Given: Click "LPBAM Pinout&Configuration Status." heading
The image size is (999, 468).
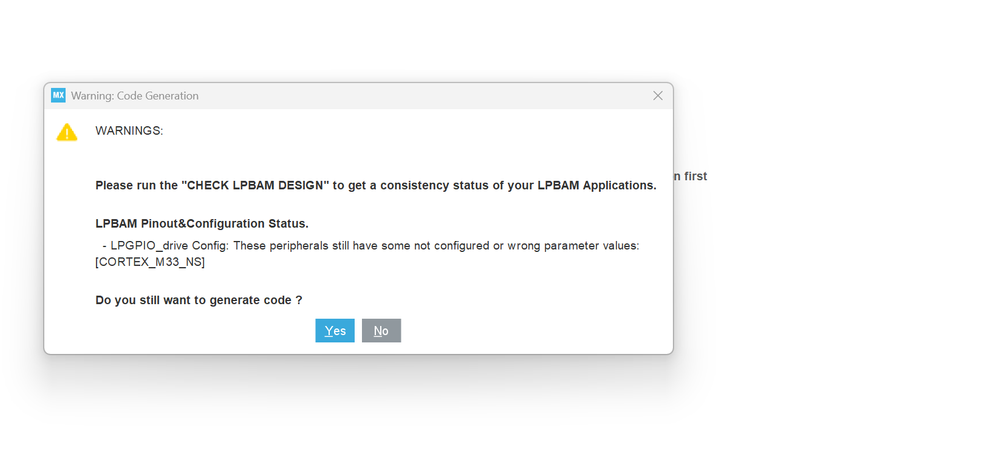Looking at the screenshot, I should 202,224.
